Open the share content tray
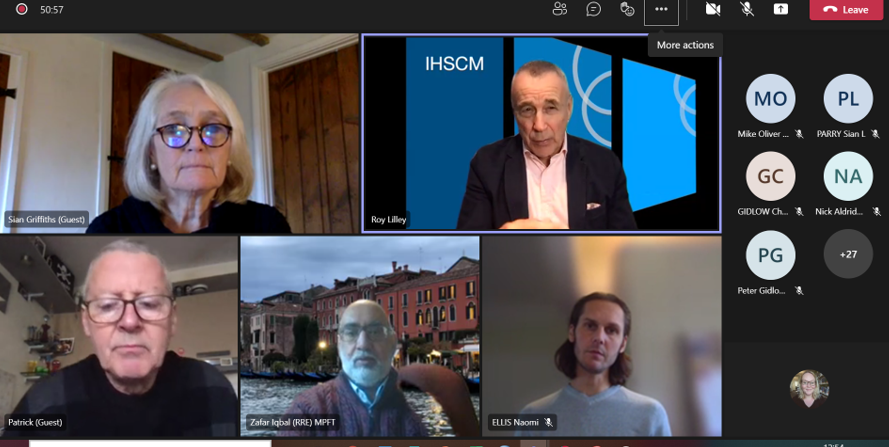The image size is (889, 447). (781, 9)
